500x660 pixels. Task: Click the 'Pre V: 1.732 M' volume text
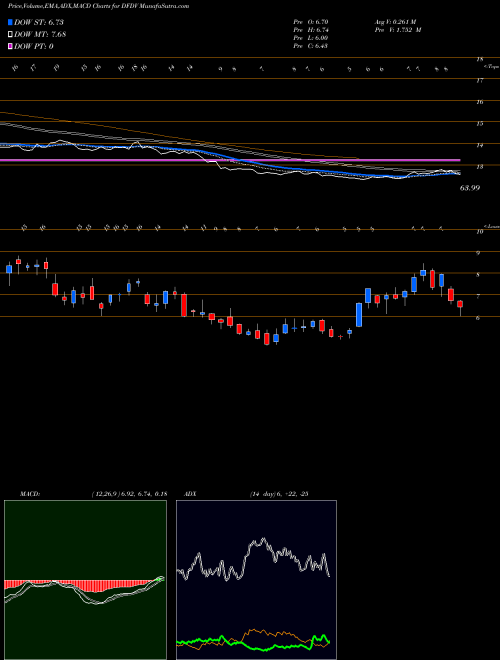[x=398, y=30]
